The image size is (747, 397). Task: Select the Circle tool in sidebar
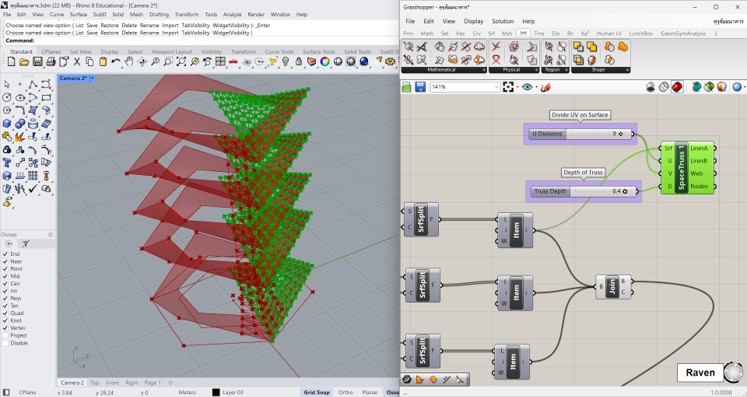click(x=7, y=97)
